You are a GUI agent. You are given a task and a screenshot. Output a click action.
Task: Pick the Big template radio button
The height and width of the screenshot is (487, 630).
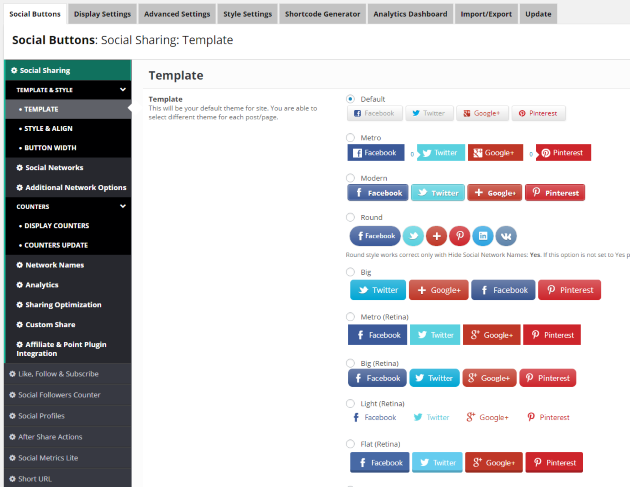point(350,272)
